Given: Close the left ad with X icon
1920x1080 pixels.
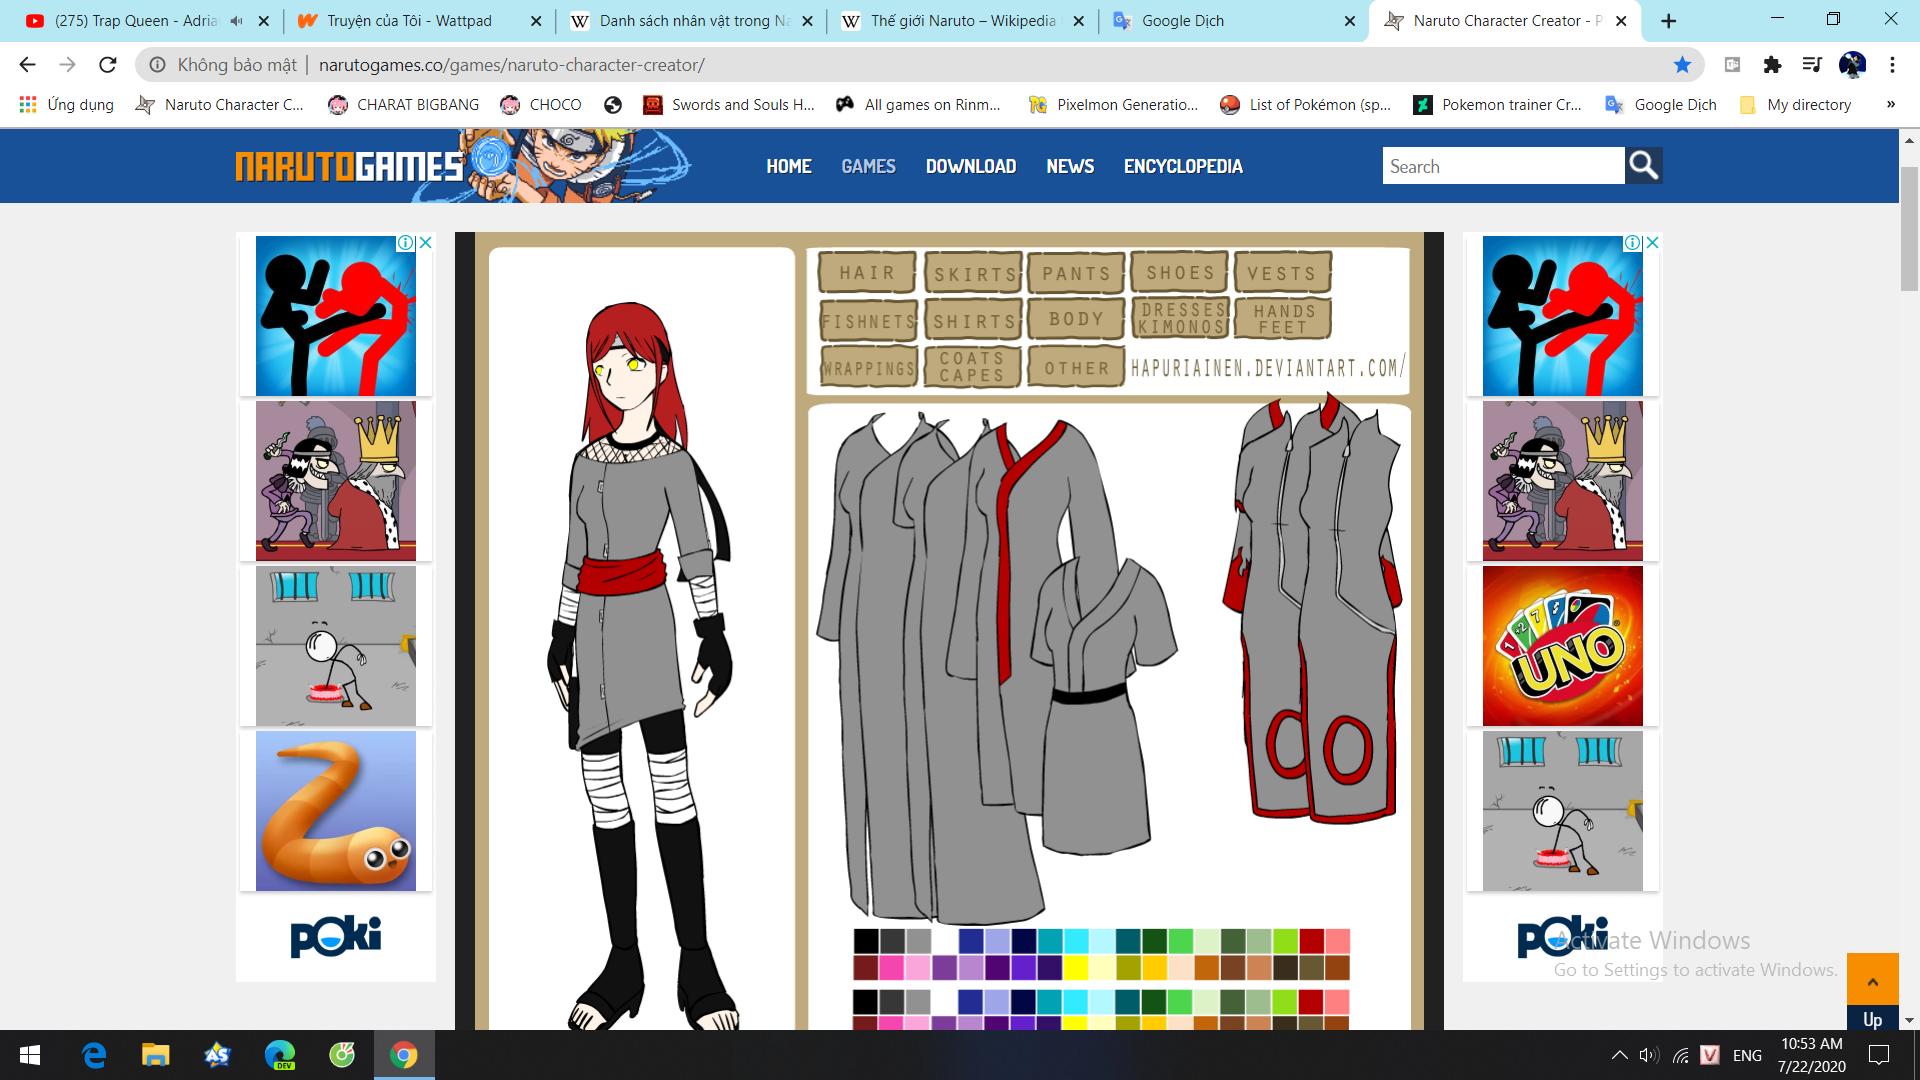Looking at the screenshot, I should point(426,243).
